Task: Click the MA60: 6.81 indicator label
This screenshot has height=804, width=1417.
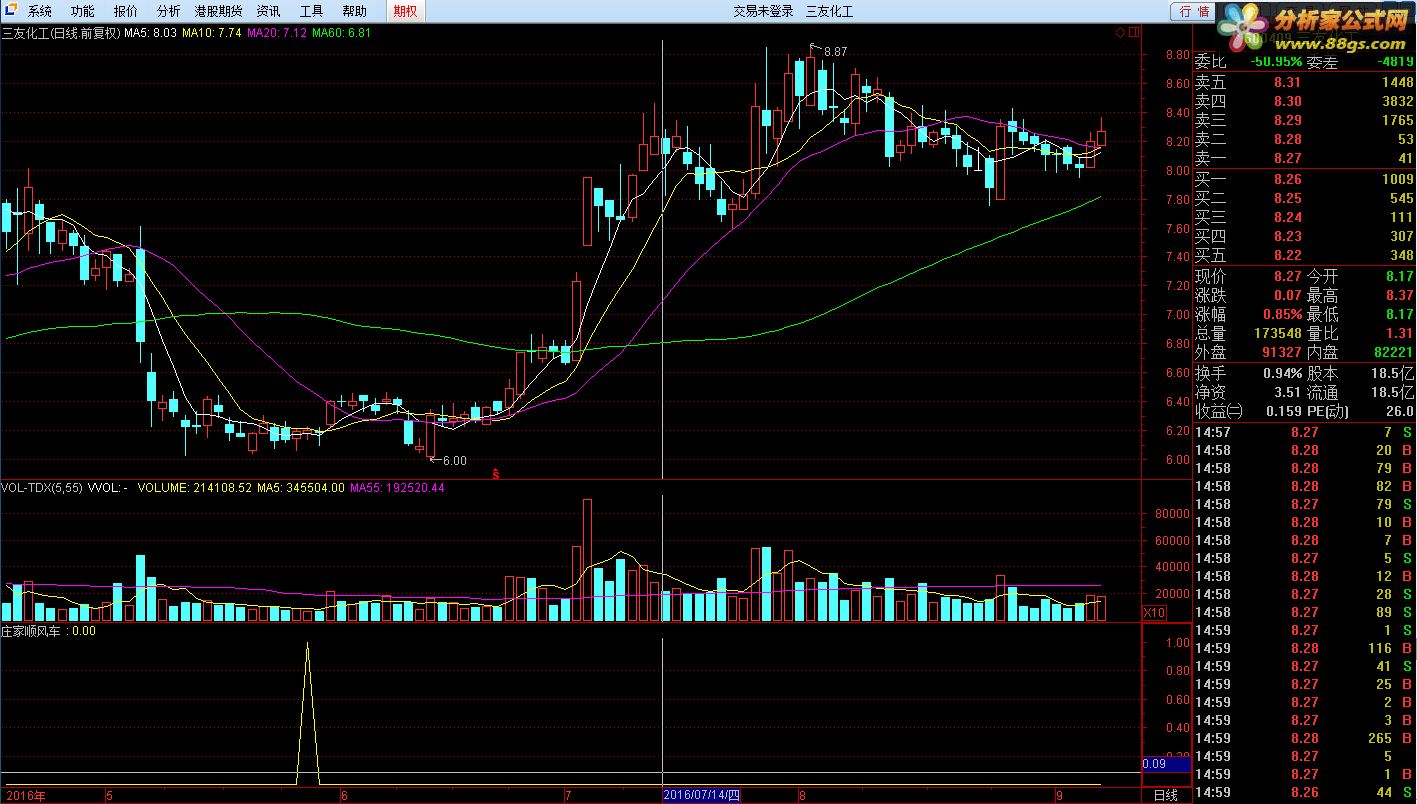Action: (341, 33)
